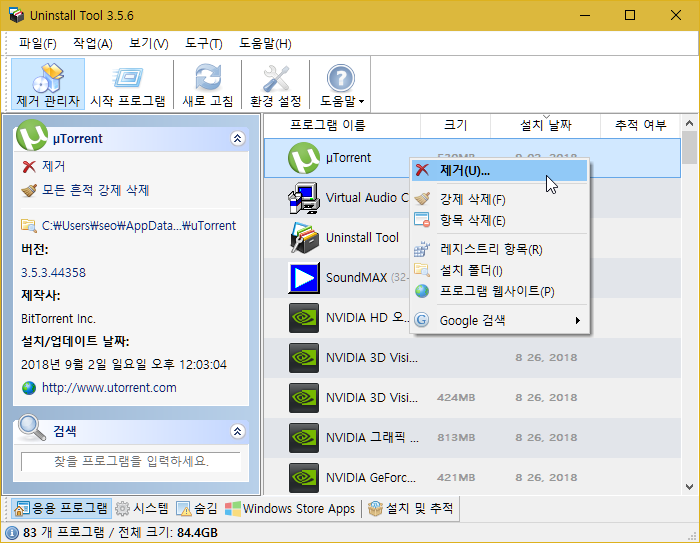Click the globe icon beside 프로그램 웹사이트(P)
Viewport: 700px width, 543px height.
pos(422,291)
